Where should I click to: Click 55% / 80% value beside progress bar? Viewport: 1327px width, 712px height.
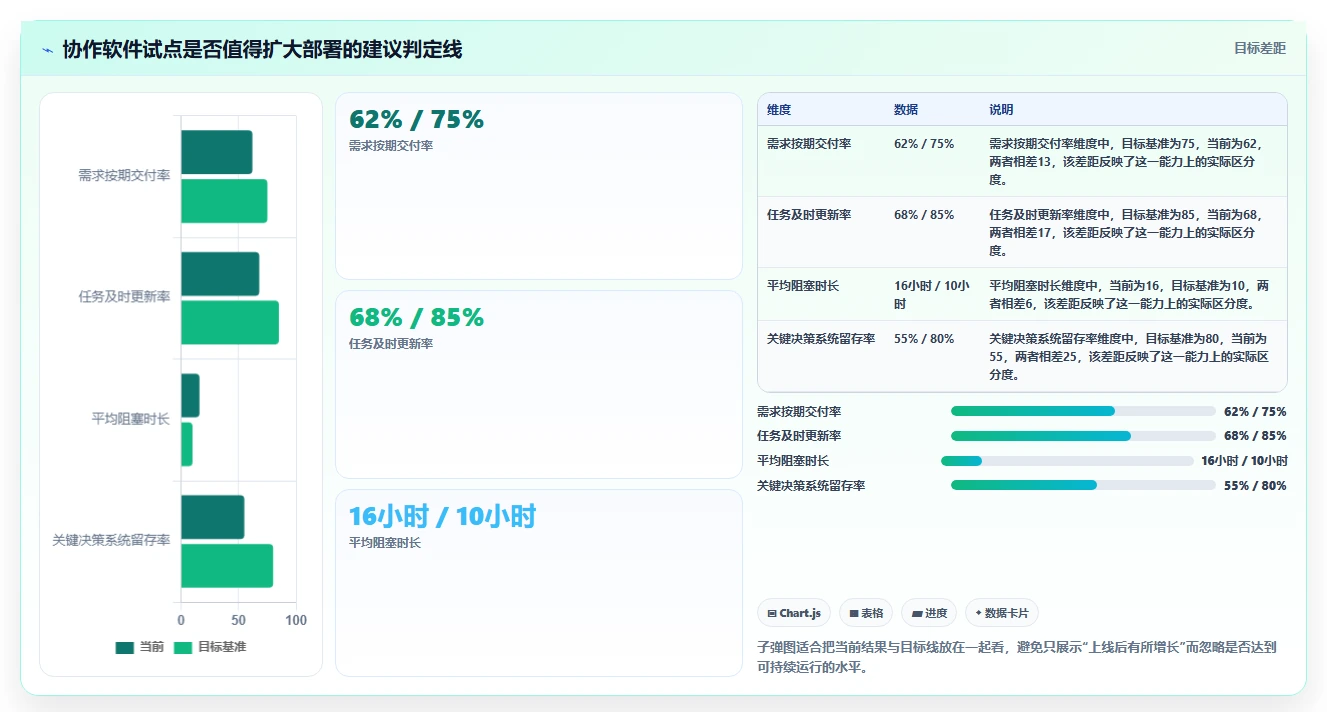tap(1255, 485)
